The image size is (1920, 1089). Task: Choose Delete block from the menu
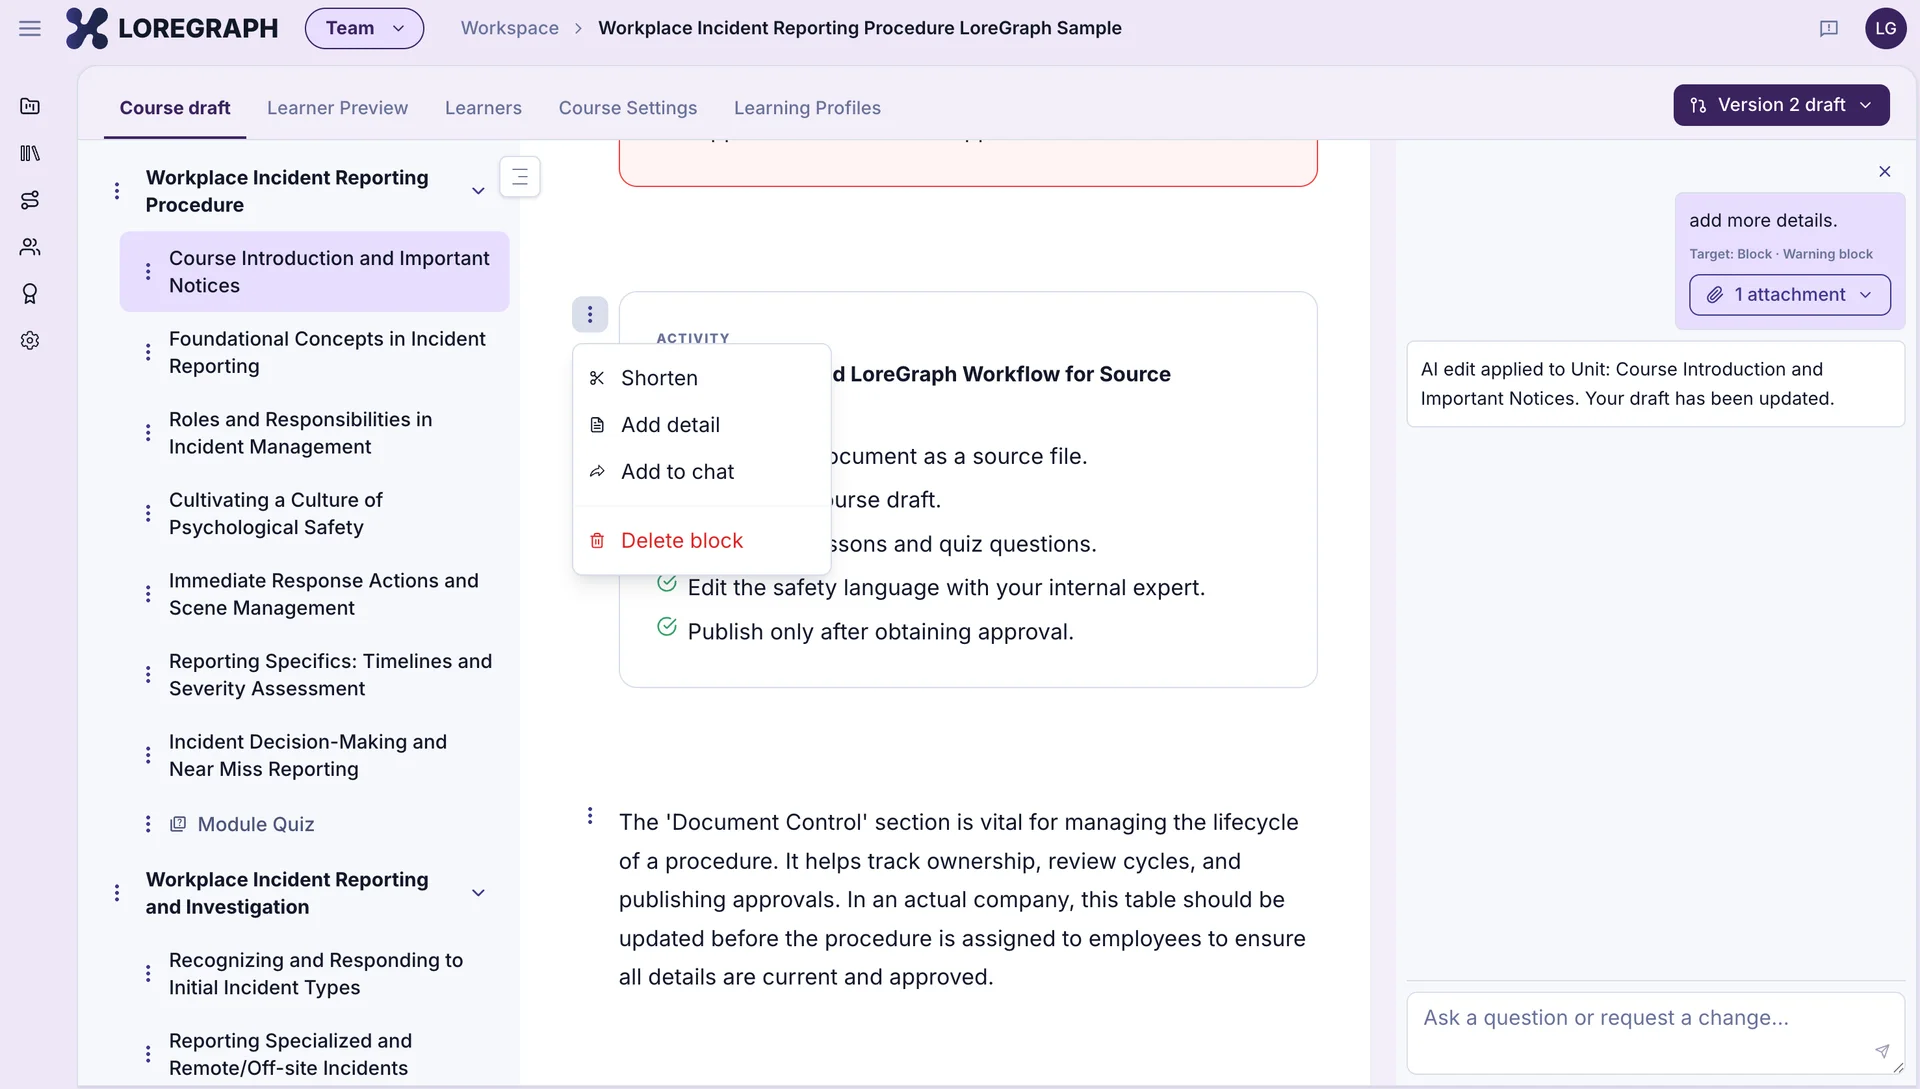pyautogui.click(x=701, y=541)
